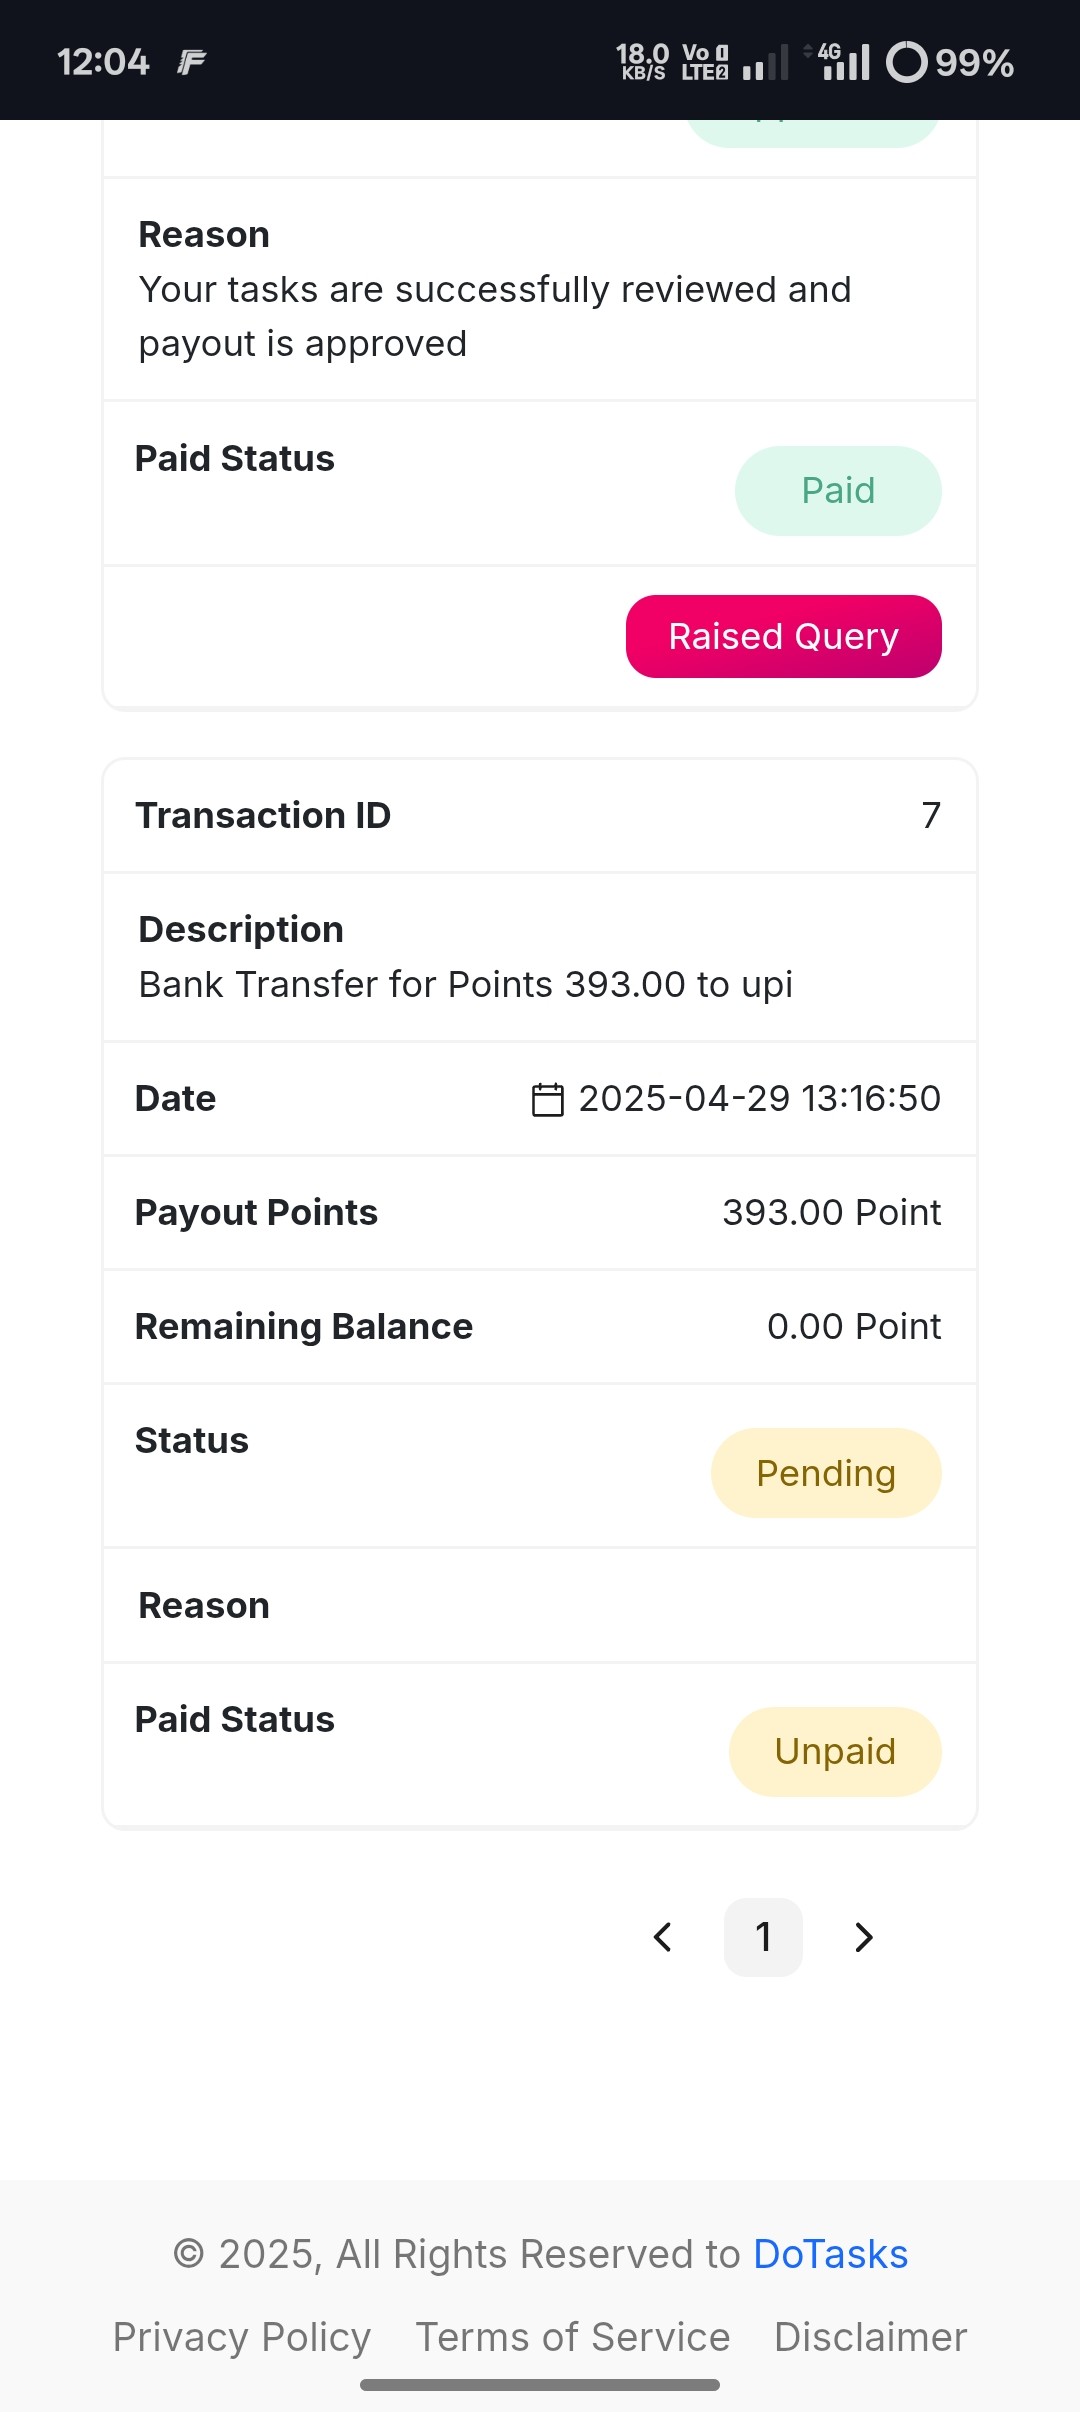Tap the bottom home gesture bar
The image size is (1080, 2412).
click(540, 2385)
